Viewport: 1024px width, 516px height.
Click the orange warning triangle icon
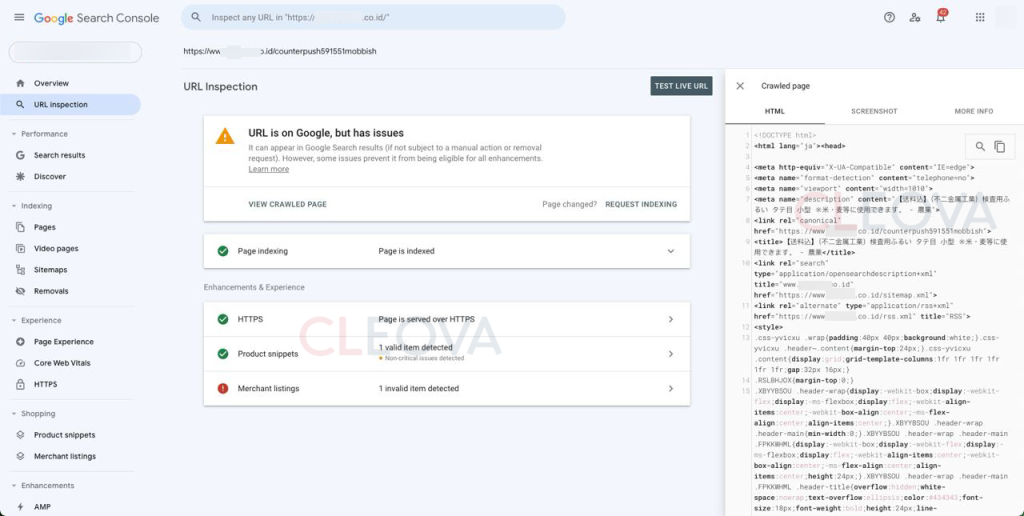pyautogui.click(x=225, y=136)
